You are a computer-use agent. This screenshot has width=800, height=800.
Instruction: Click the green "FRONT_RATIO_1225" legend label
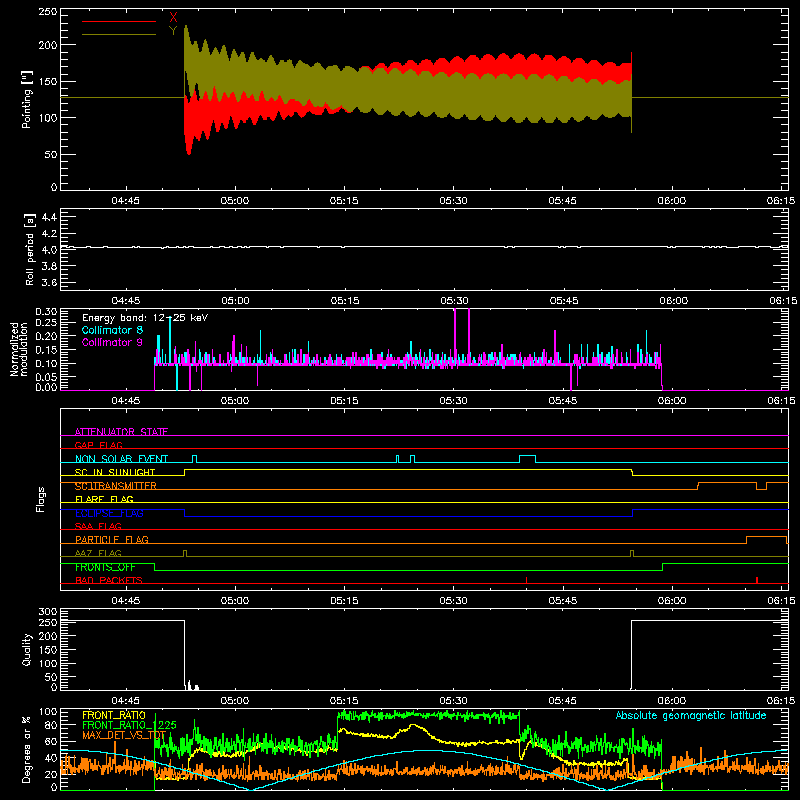tap(129, 725)
